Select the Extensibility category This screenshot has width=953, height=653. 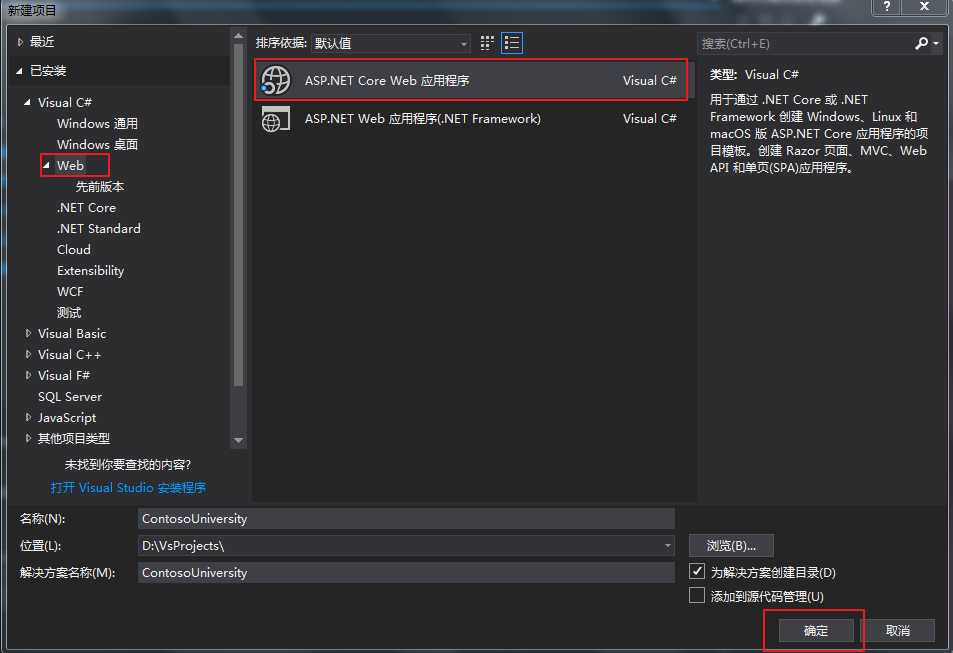point(91,271)
